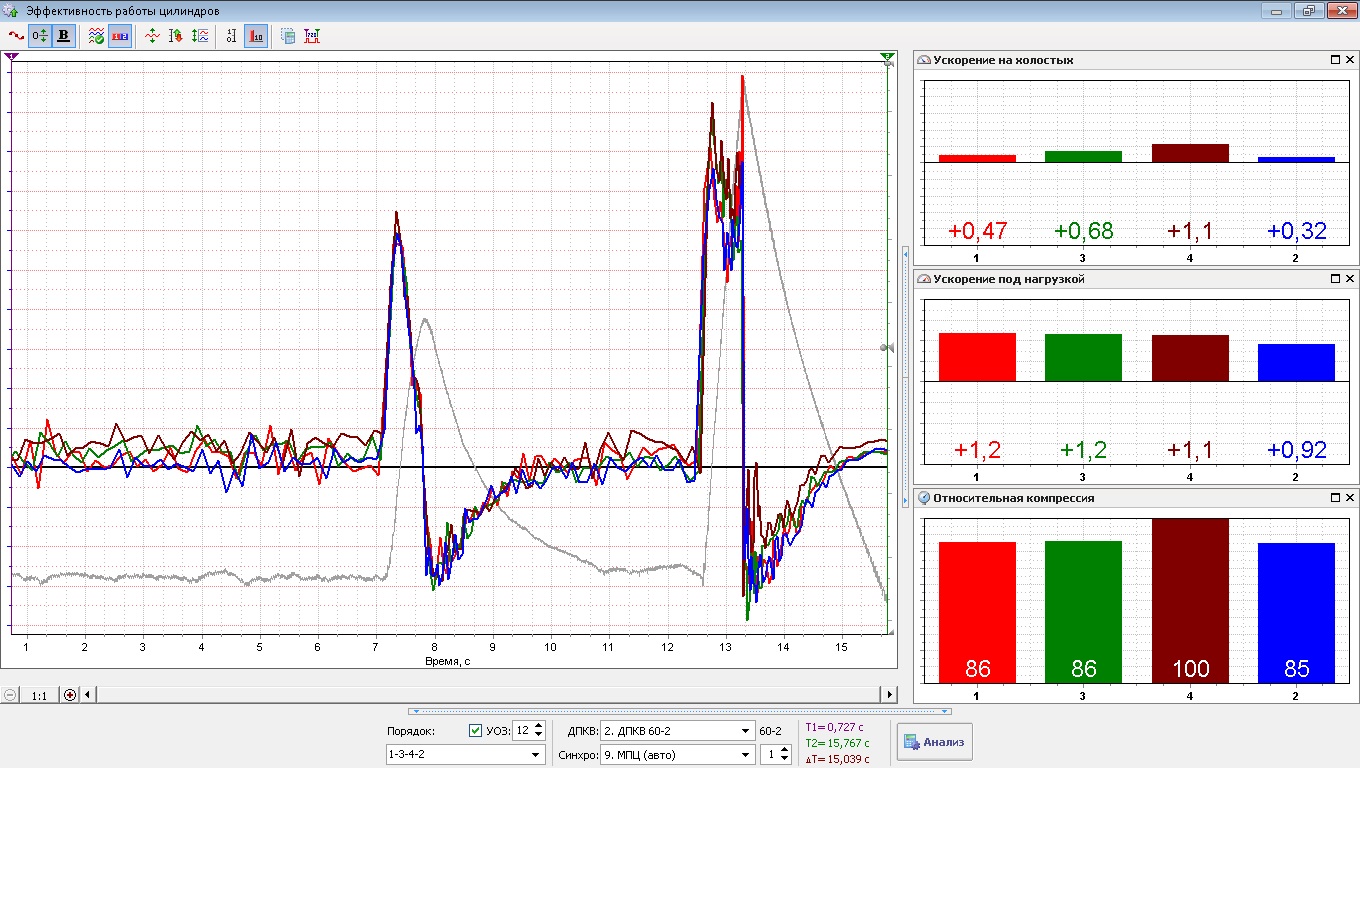Screen dimensions: 1360x900
Task: Click the window title bar app icon
Action: 11,11
